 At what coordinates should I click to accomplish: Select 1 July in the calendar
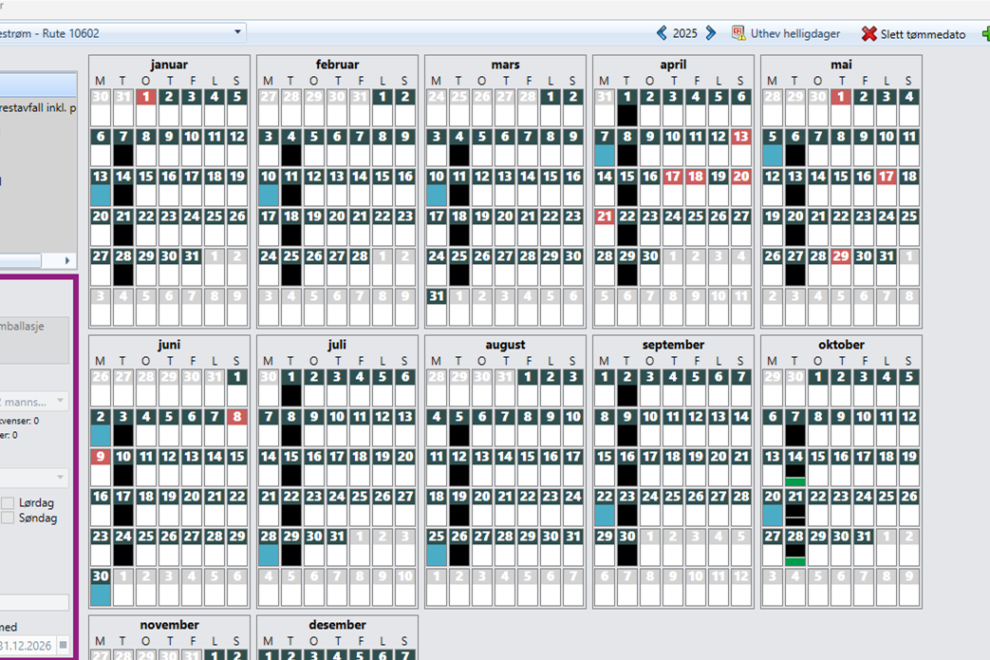pos(291,387)
